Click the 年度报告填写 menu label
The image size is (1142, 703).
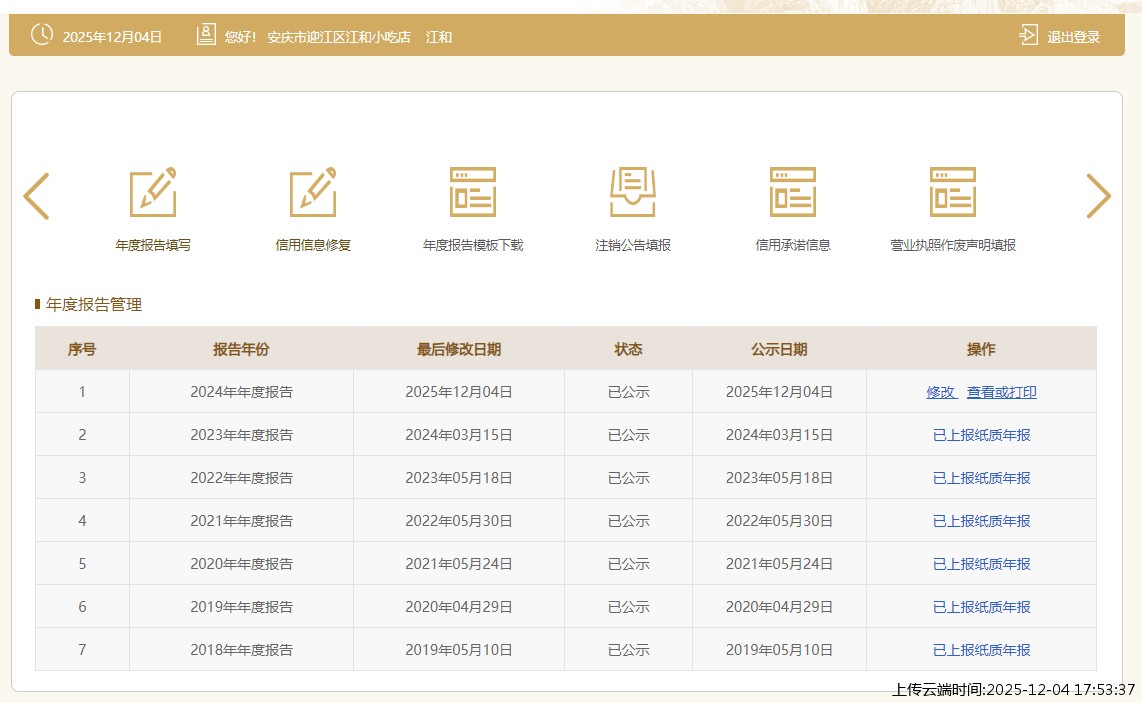pos(153,245)
